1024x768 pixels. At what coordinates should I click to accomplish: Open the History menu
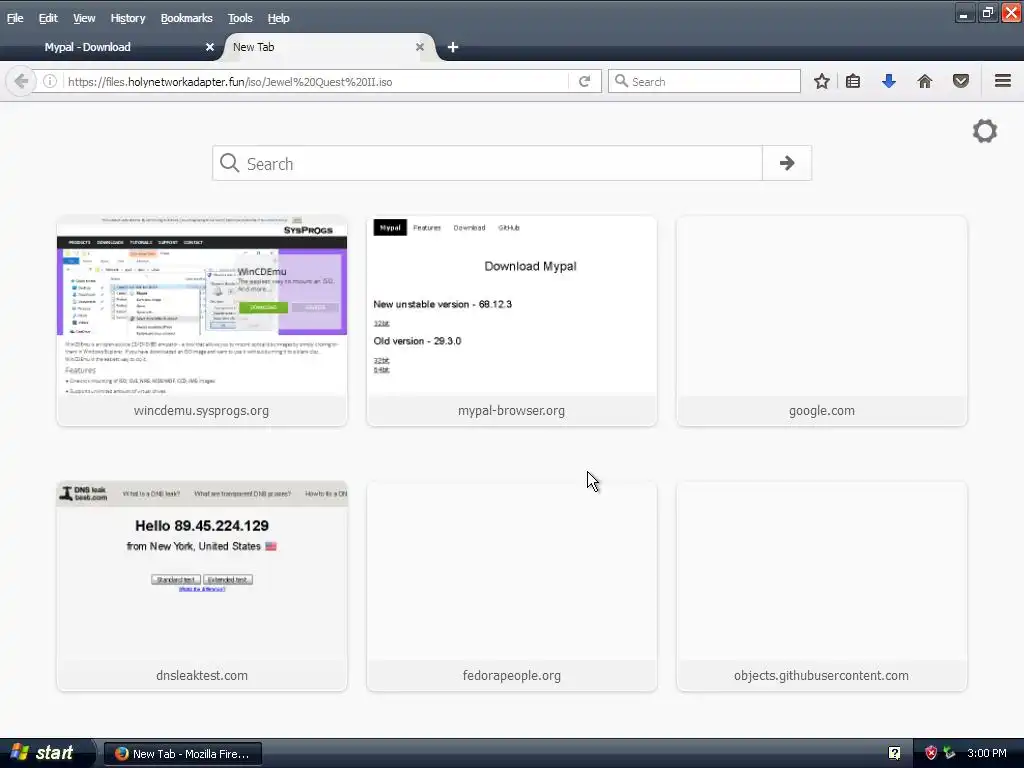click(x=127, y=18)
